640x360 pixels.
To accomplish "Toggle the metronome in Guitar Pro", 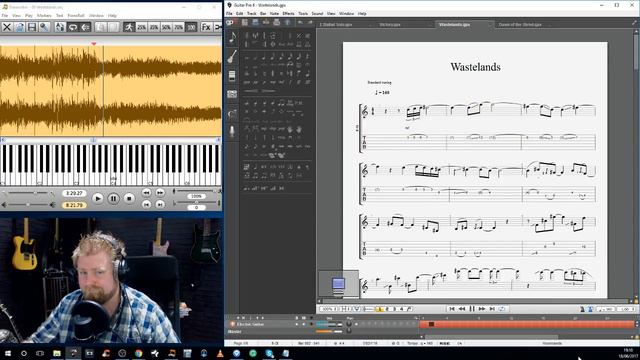I will point(582,309).
